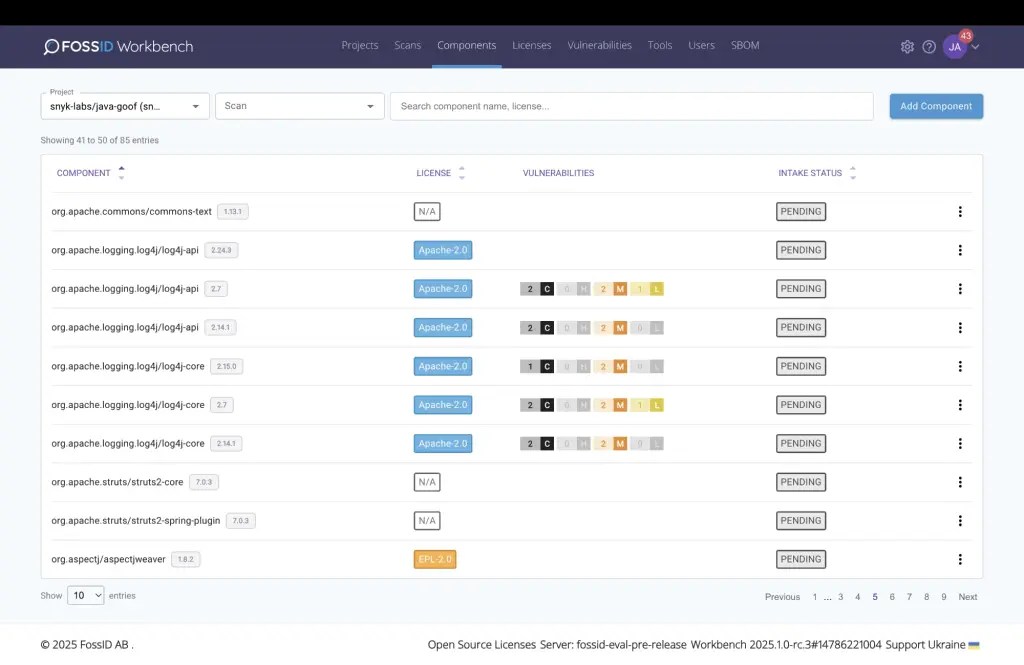Click medium vulnerability badge for log4j-core 2.14.1
Image resolution: width=1024 pixels, height=665 pixels.
tap(611, 444)
